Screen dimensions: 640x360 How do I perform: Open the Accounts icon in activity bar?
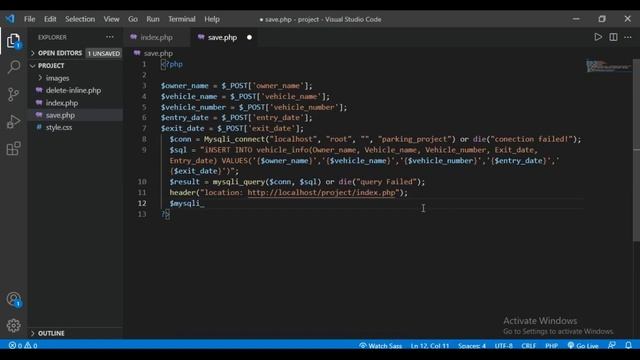(x=14, y=300)
